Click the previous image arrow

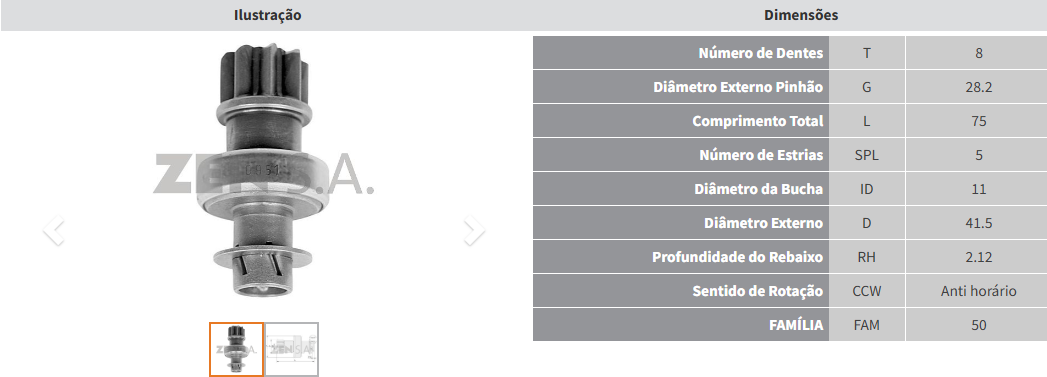tap(53, 230)
